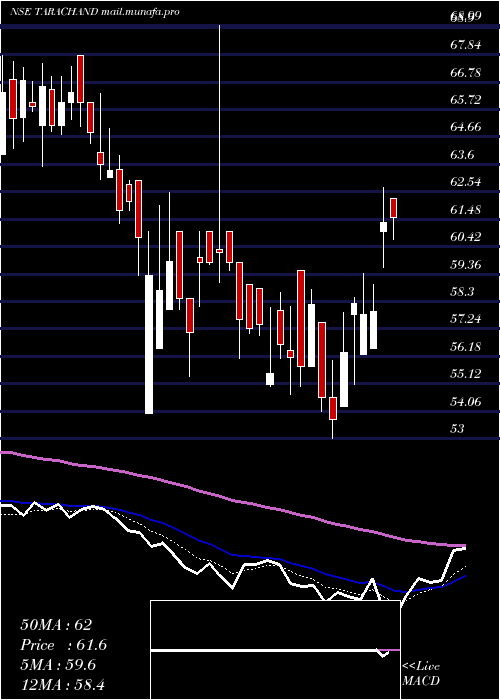Select the 55.12 price axis label
The width and height of the screenshot is (500, 700).
point(466,374)
